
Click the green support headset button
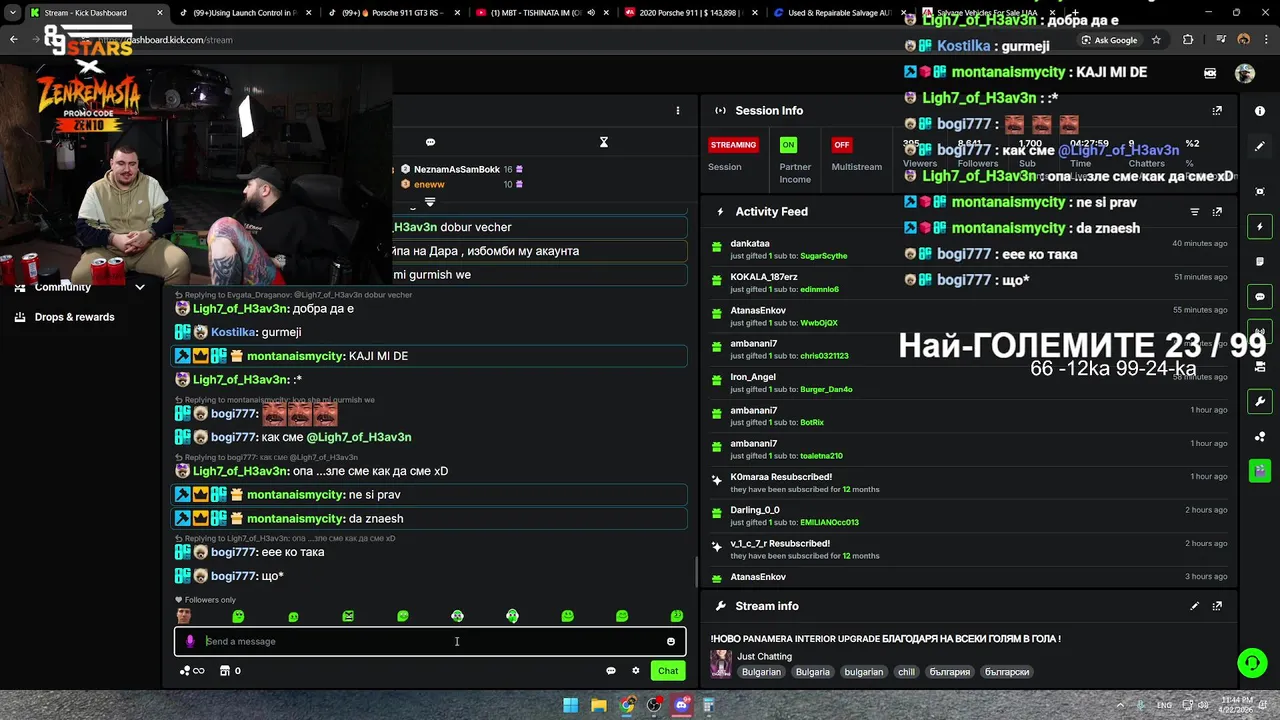pyautogui.click(x=1252, y=663)
